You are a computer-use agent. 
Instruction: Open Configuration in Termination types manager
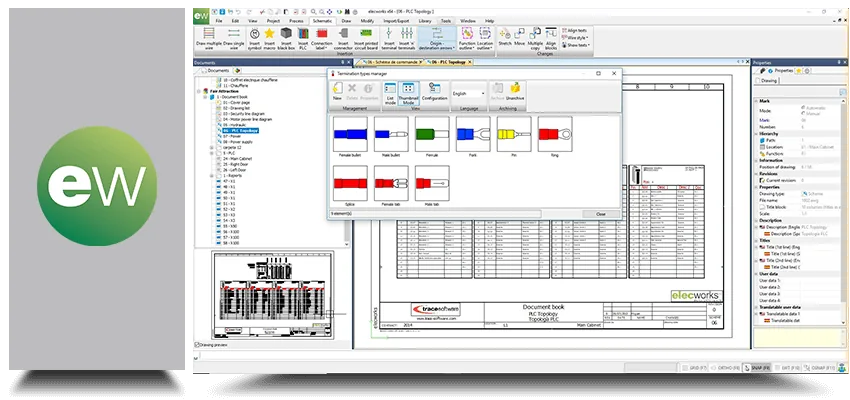click(x=434, y=92)
